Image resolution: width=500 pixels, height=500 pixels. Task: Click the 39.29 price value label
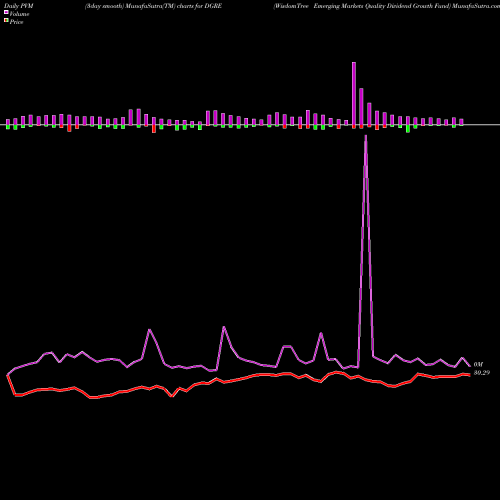[x=482, y=373]
